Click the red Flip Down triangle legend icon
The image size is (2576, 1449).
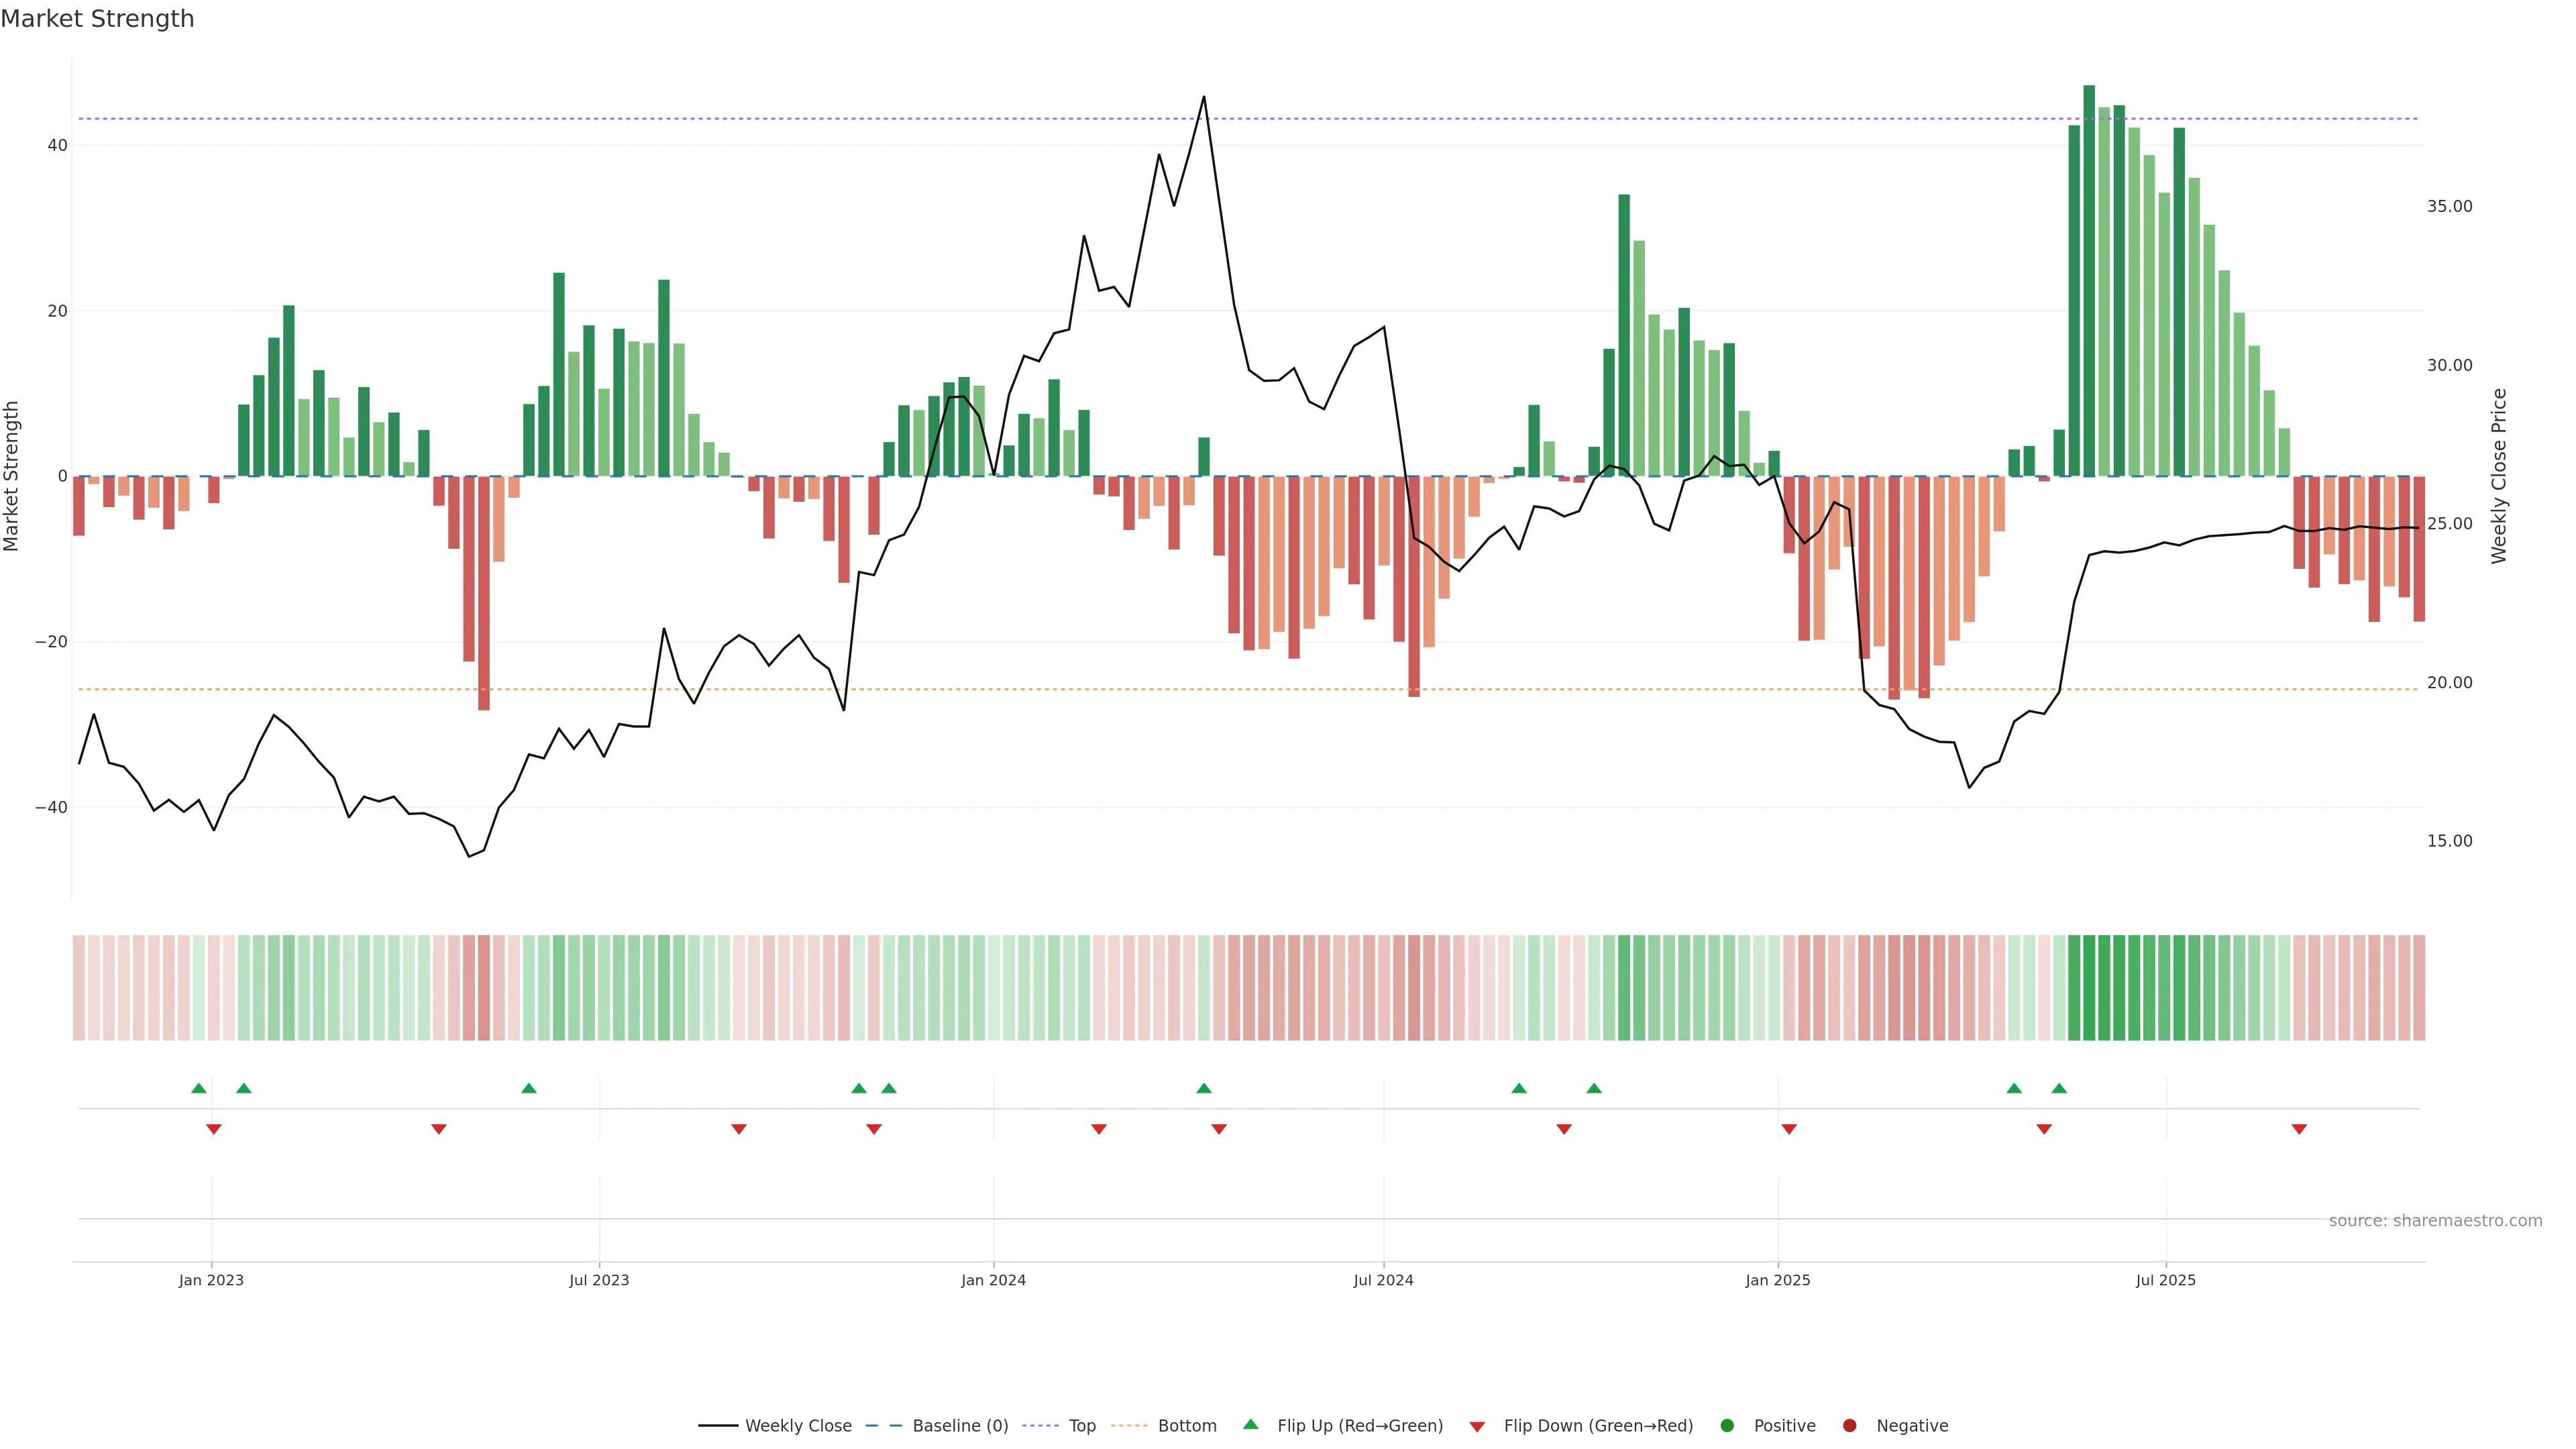point(1477,1427)
